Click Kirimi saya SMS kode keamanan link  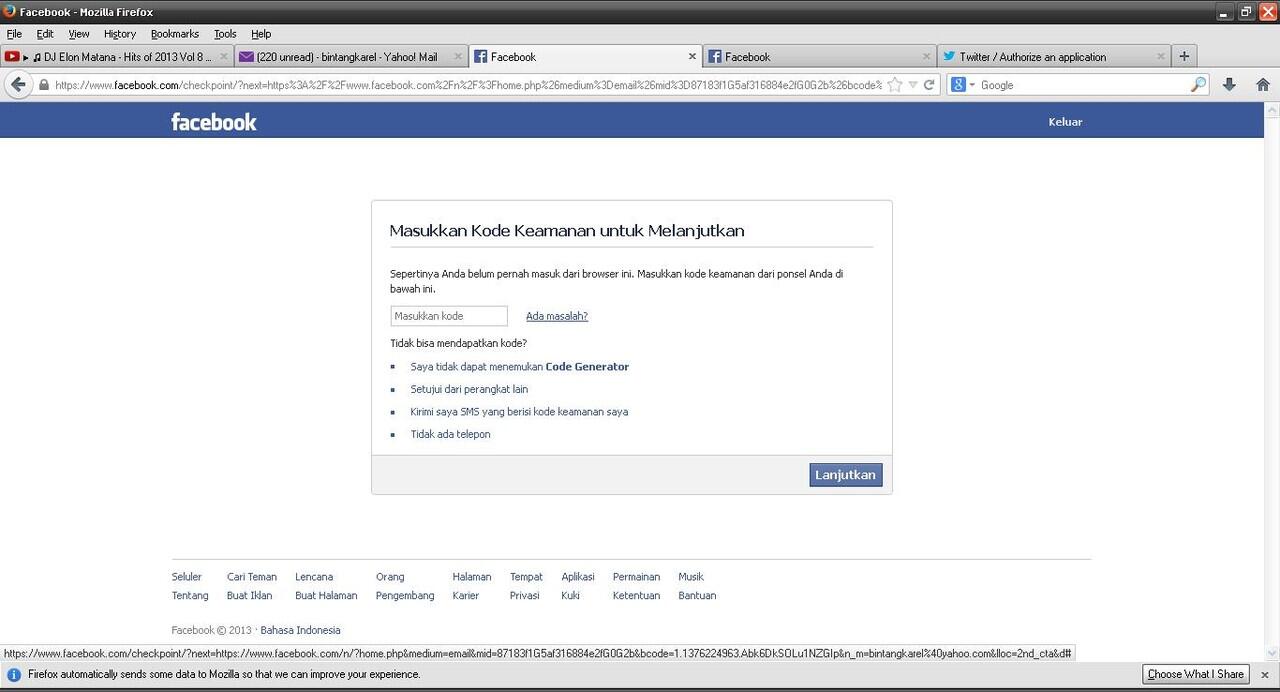[x=519, y=412]
